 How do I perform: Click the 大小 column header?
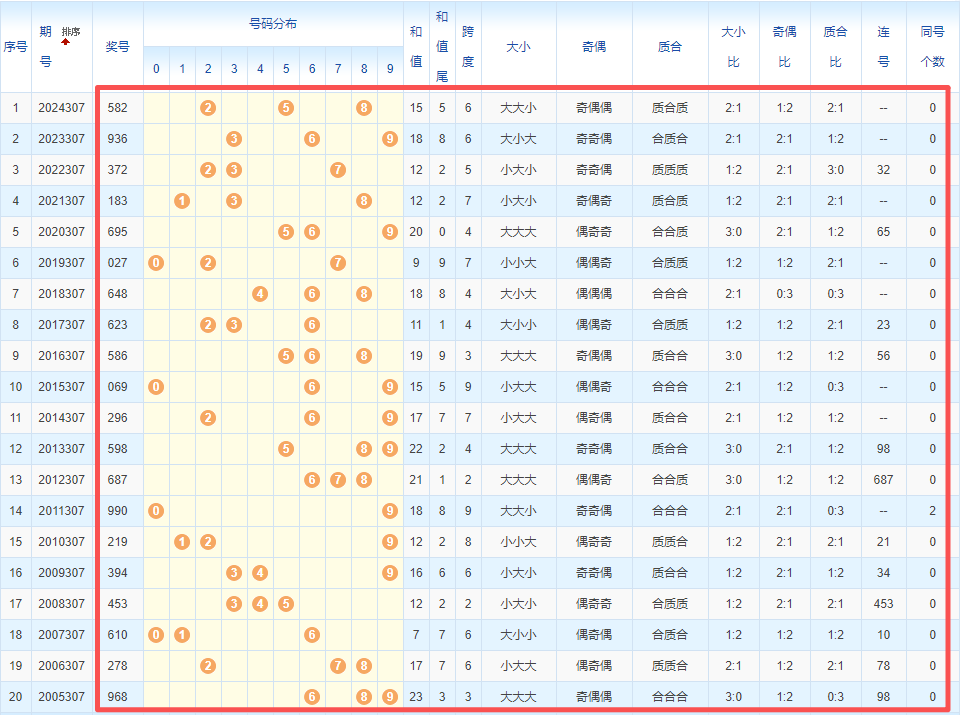click(519, 47)
